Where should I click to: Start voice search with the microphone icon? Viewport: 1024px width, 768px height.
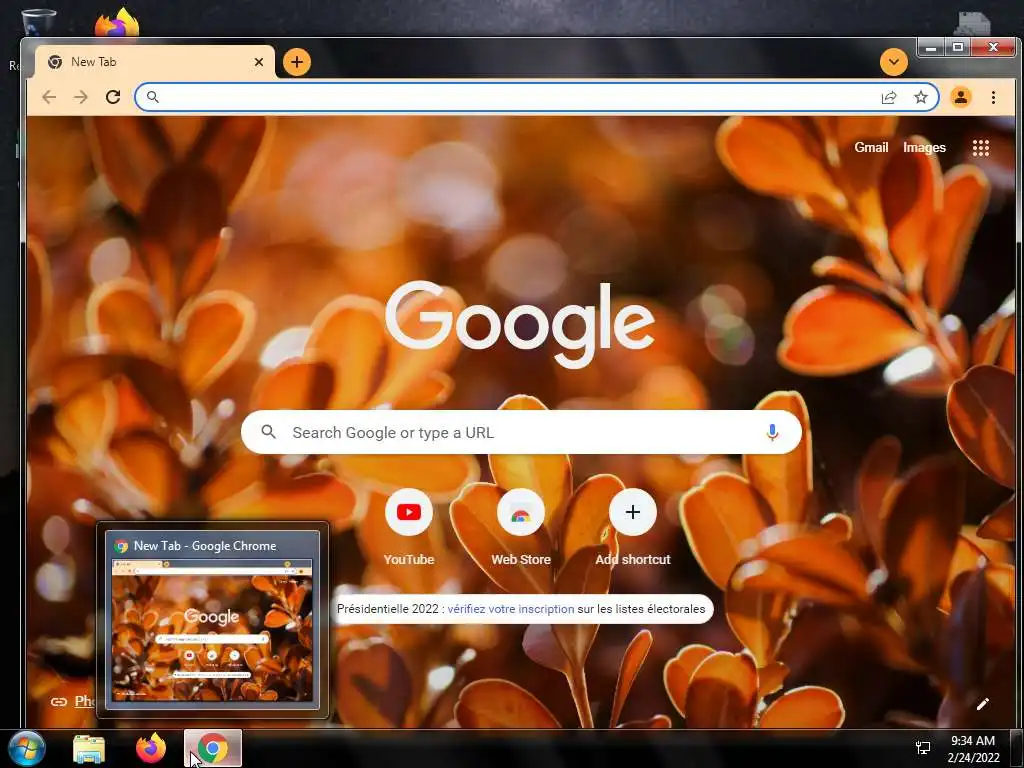click(772, 432)
